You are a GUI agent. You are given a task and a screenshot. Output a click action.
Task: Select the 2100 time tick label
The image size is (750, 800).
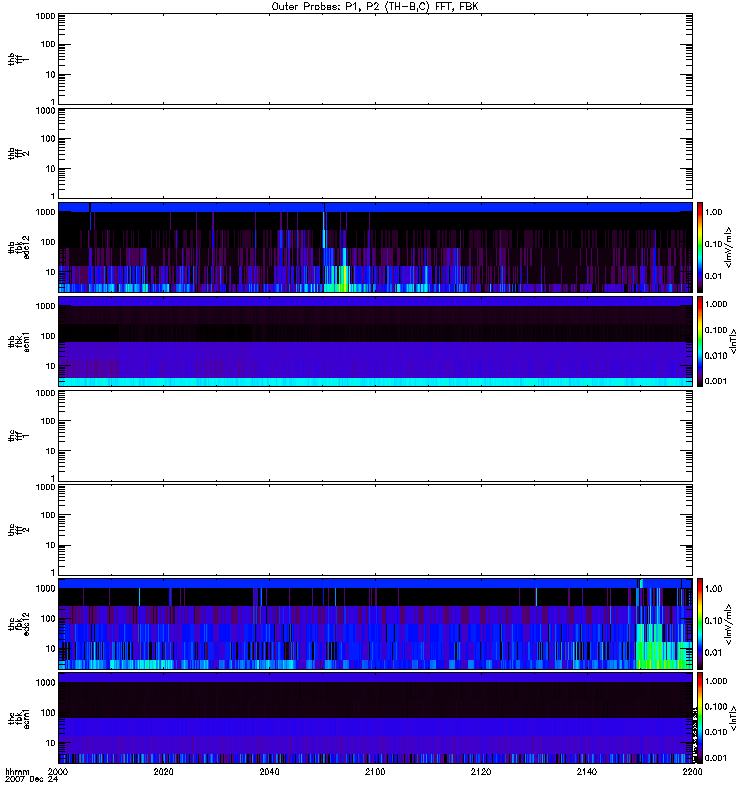point(375,771)
